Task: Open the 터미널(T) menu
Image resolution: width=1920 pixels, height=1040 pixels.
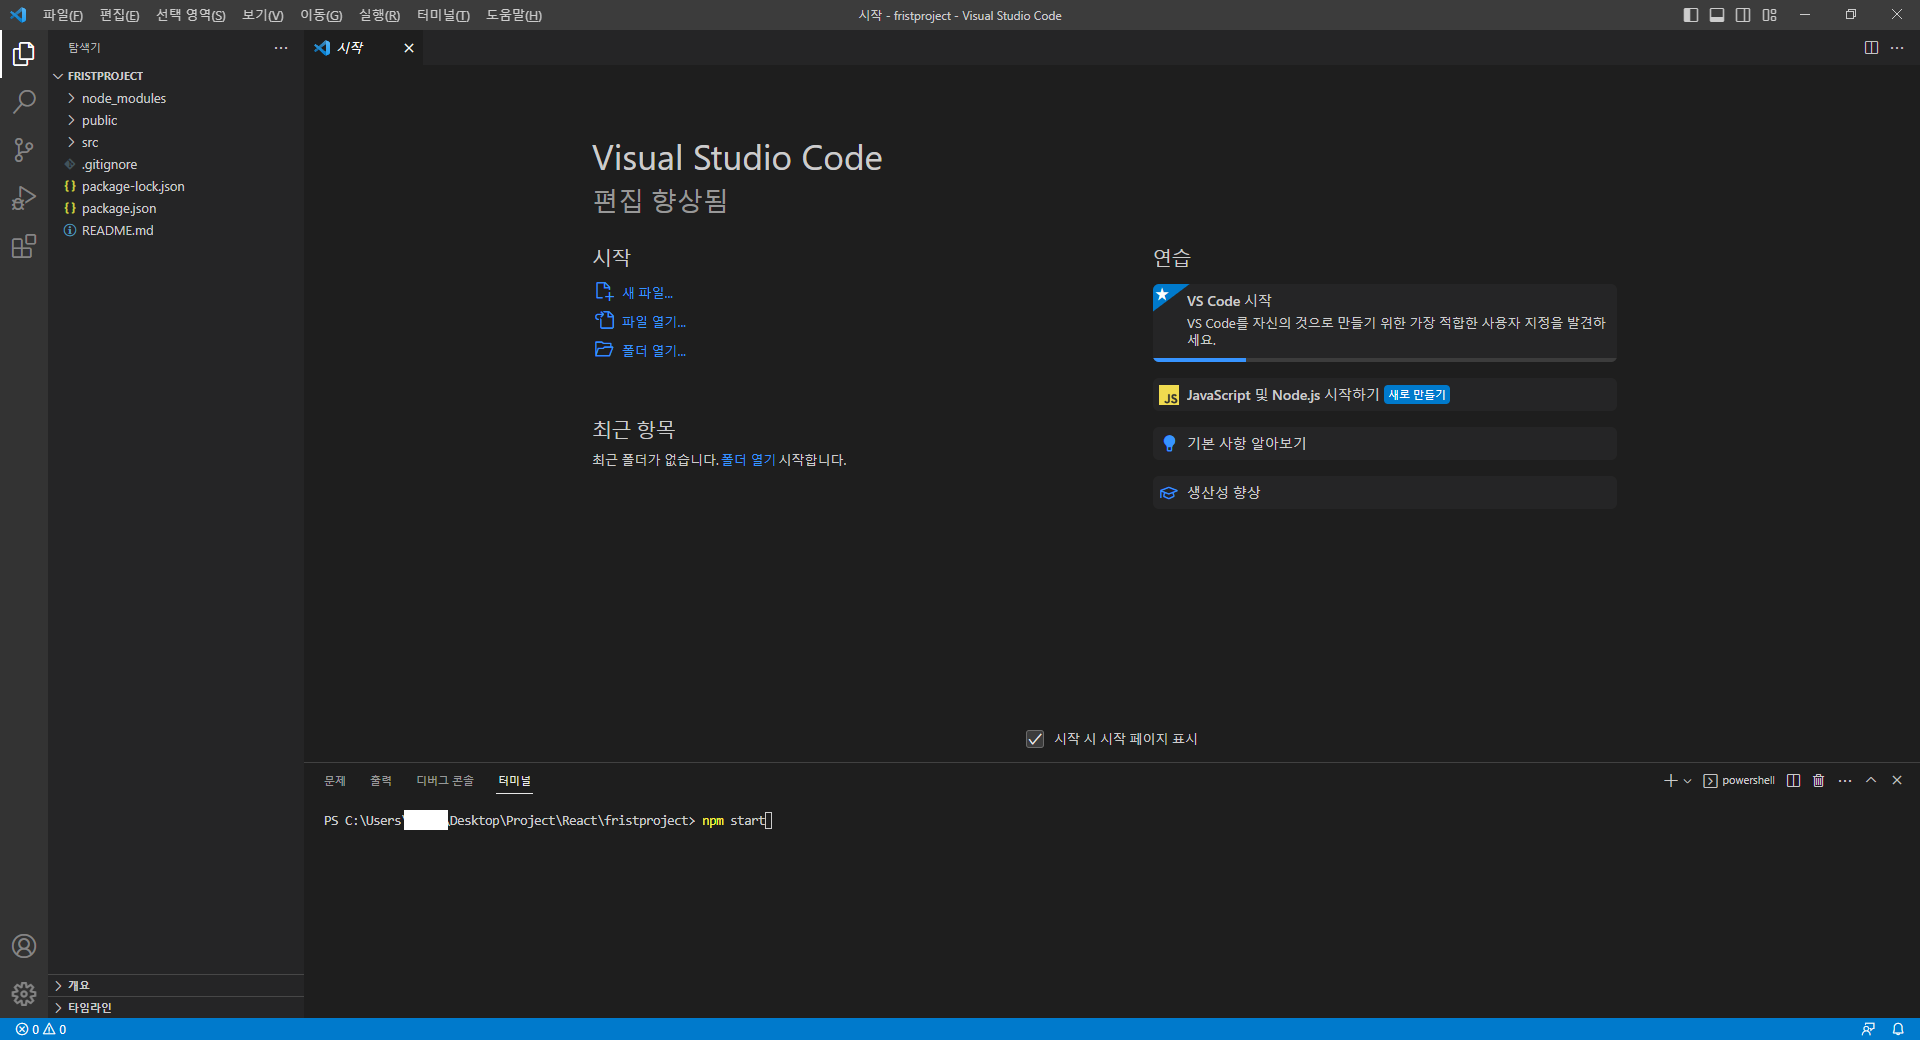Action: click(x=443, y=15)
